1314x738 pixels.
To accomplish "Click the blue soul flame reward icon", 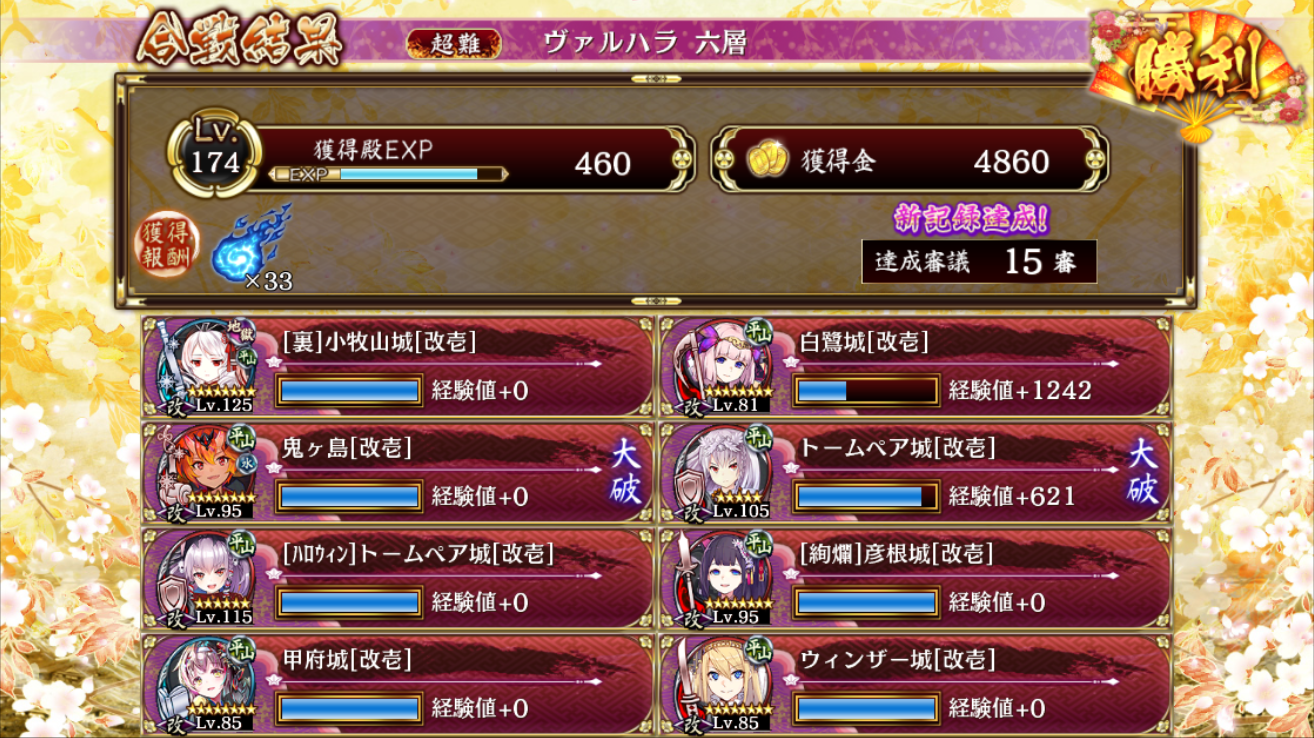I will [x=248, y=243].
